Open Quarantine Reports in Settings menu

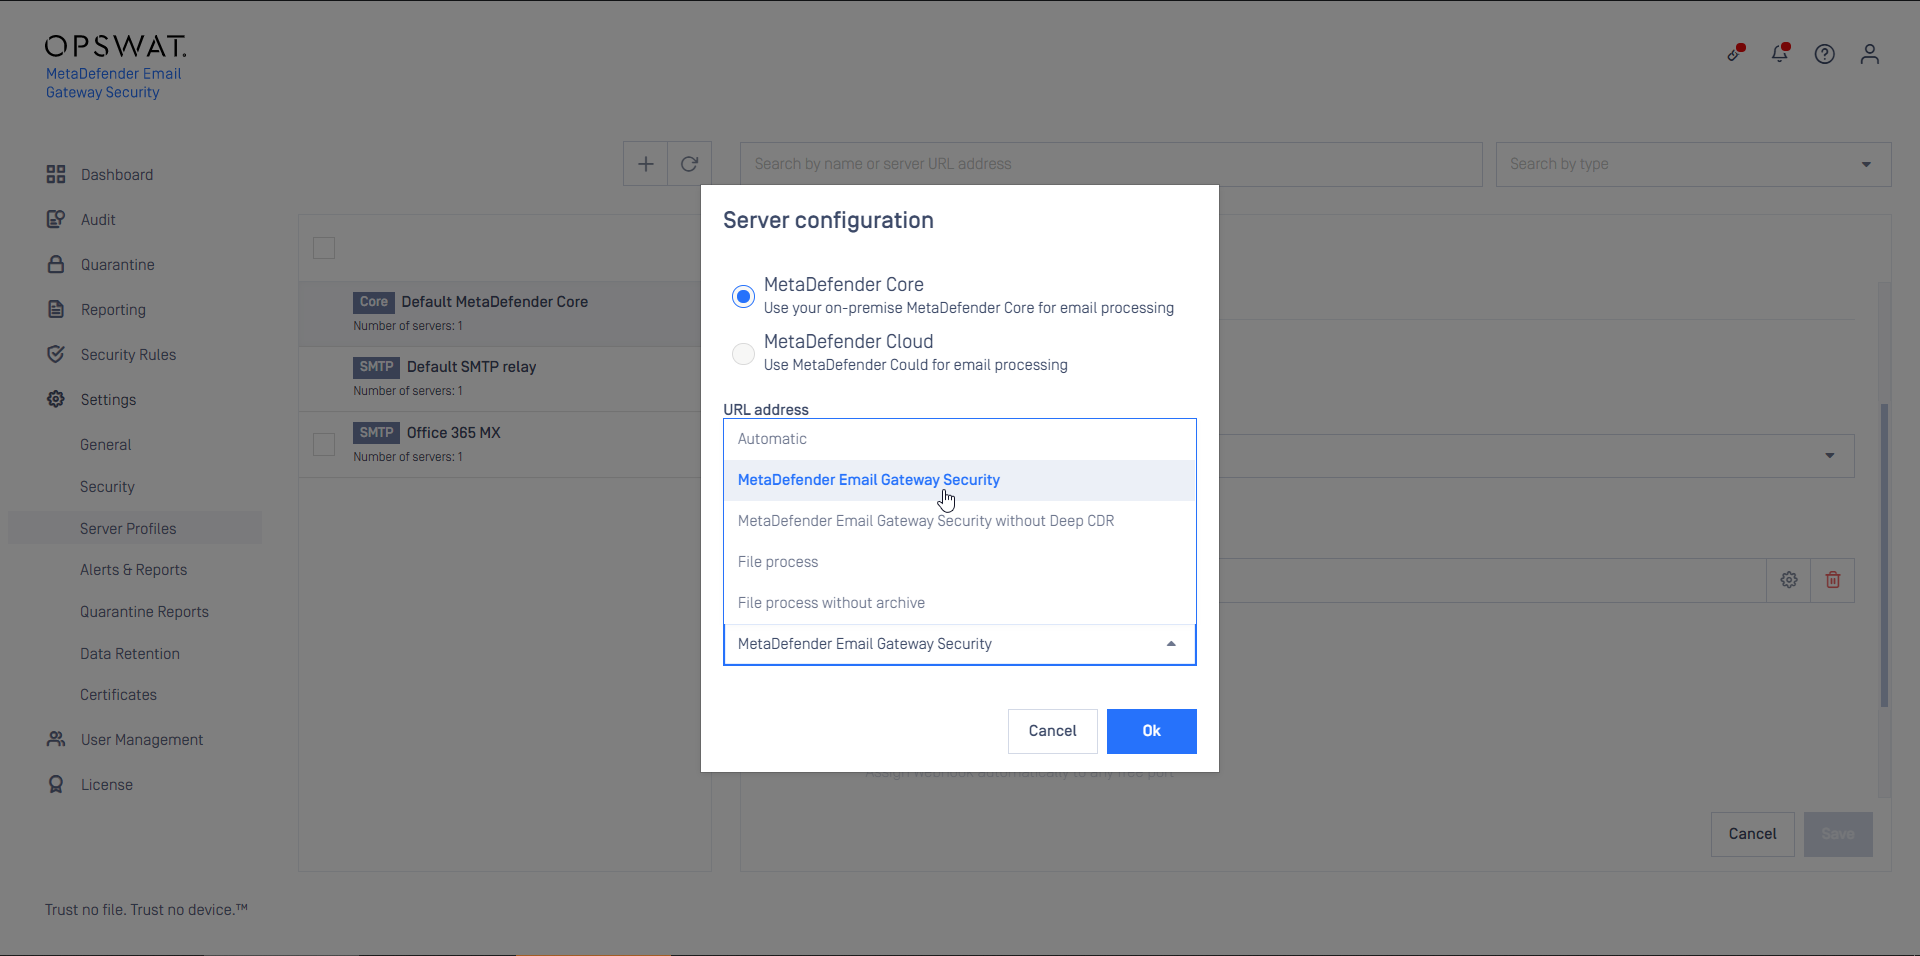click(144, 612)
